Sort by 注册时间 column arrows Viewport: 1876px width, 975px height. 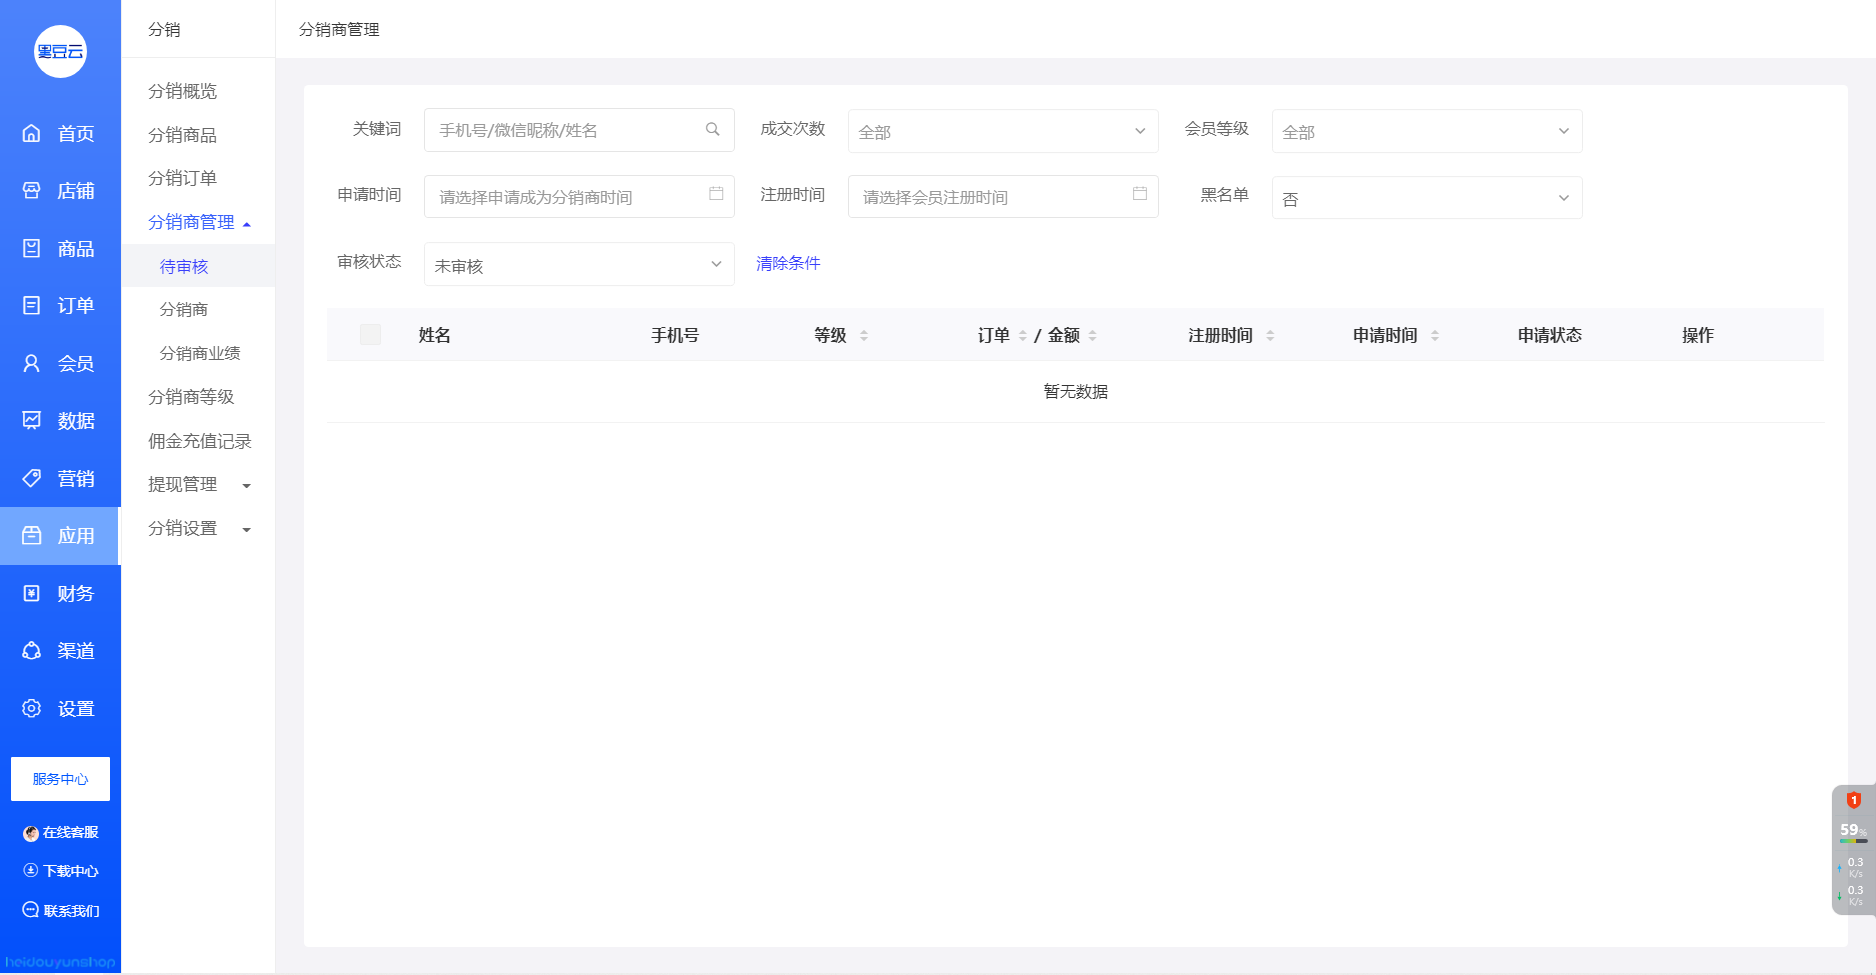[1270, 336]
